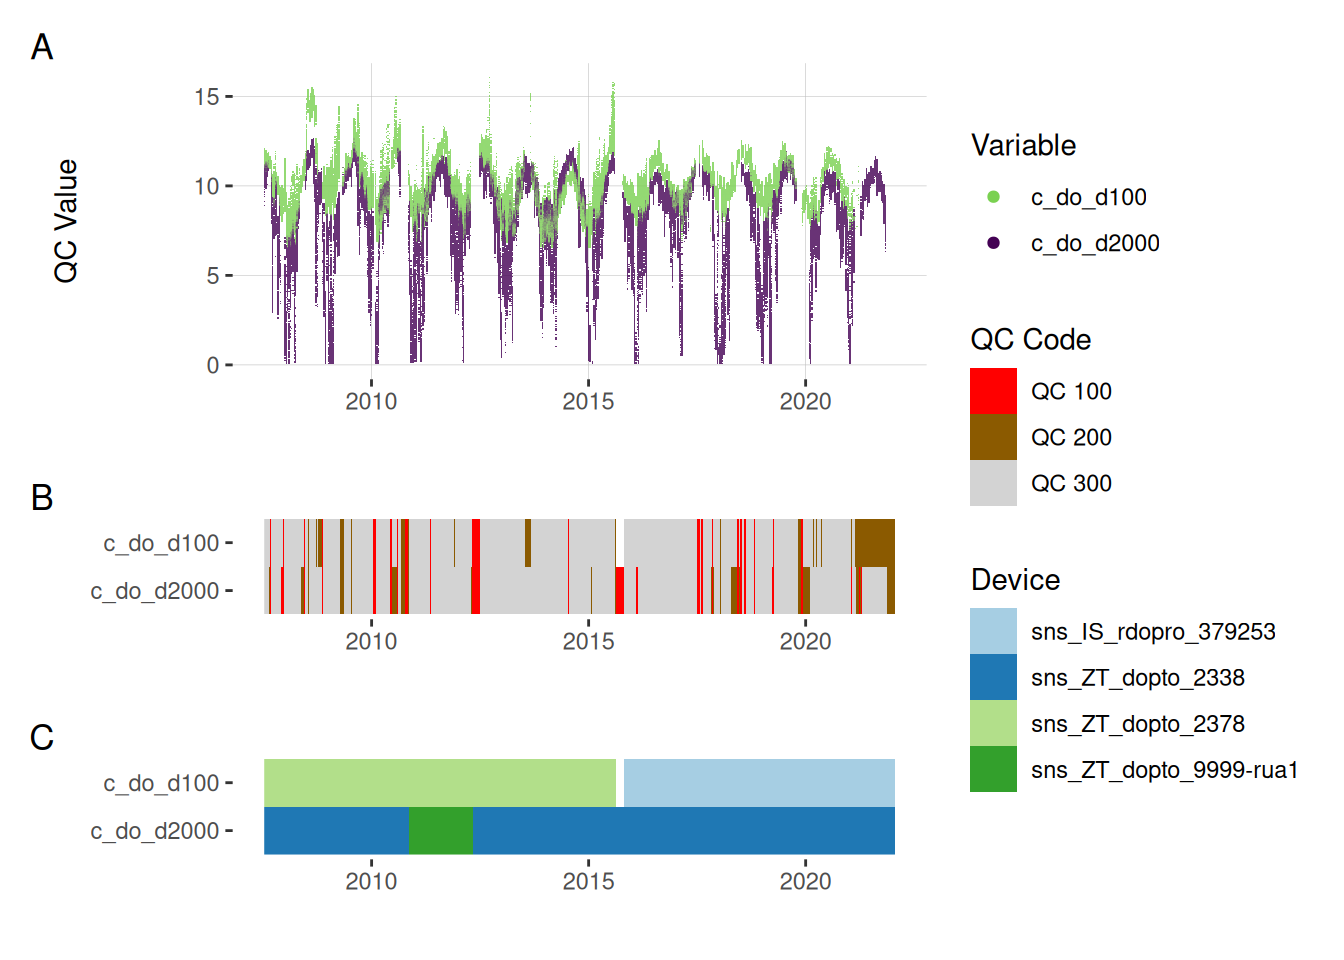
Task: Click the 2015 x-axis label in panel A
Action: coord(588,401)
